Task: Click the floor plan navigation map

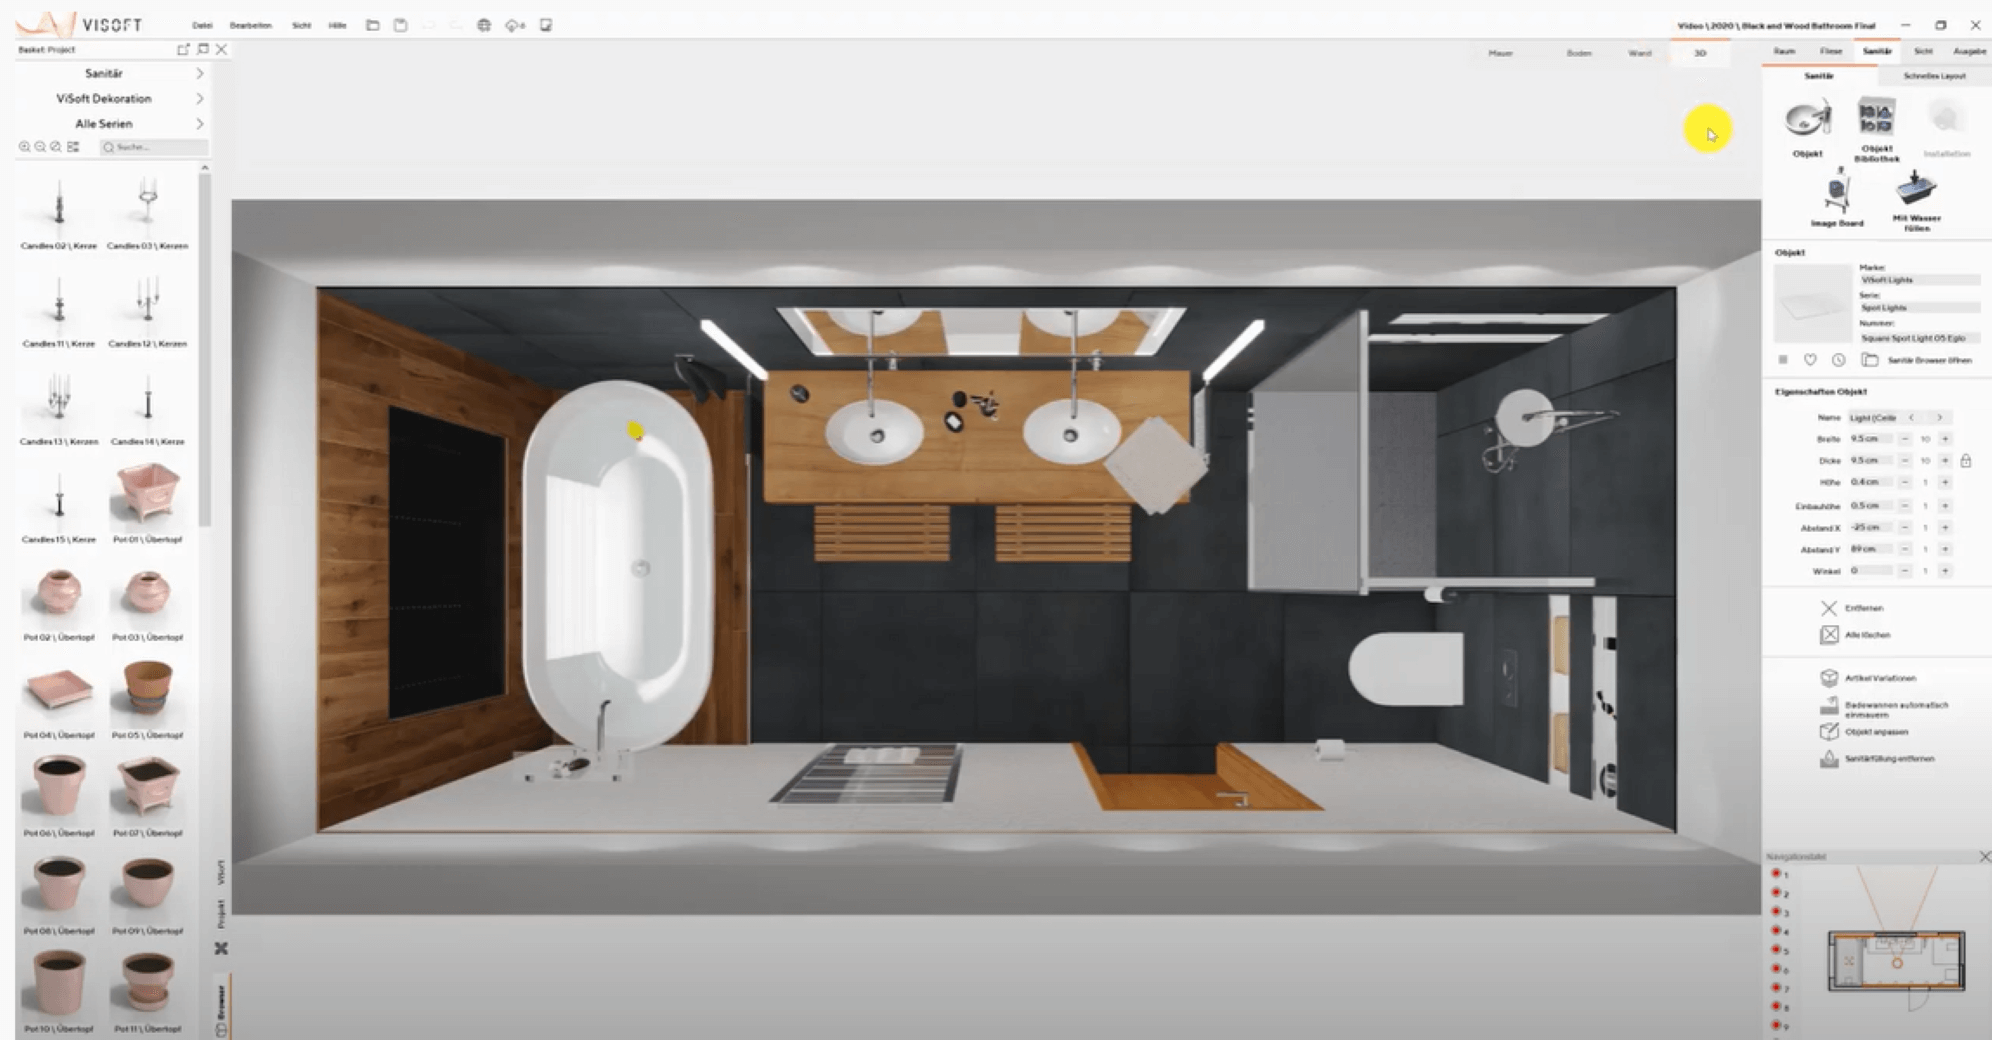Action: (1896, 961)
